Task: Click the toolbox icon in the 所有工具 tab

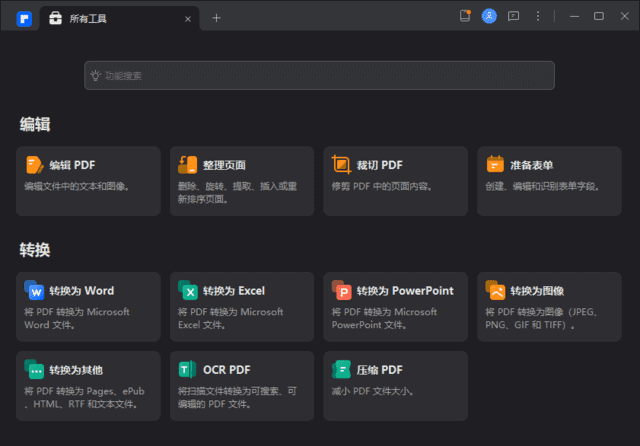Action: (x=56, y=18)
